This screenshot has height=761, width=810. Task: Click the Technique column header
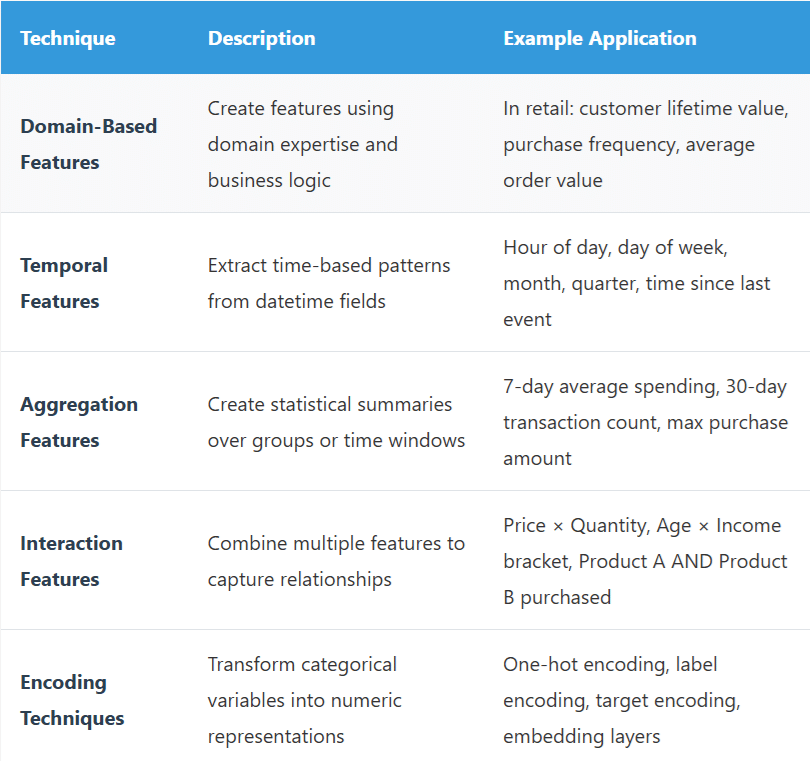click(x=68, y=39)
